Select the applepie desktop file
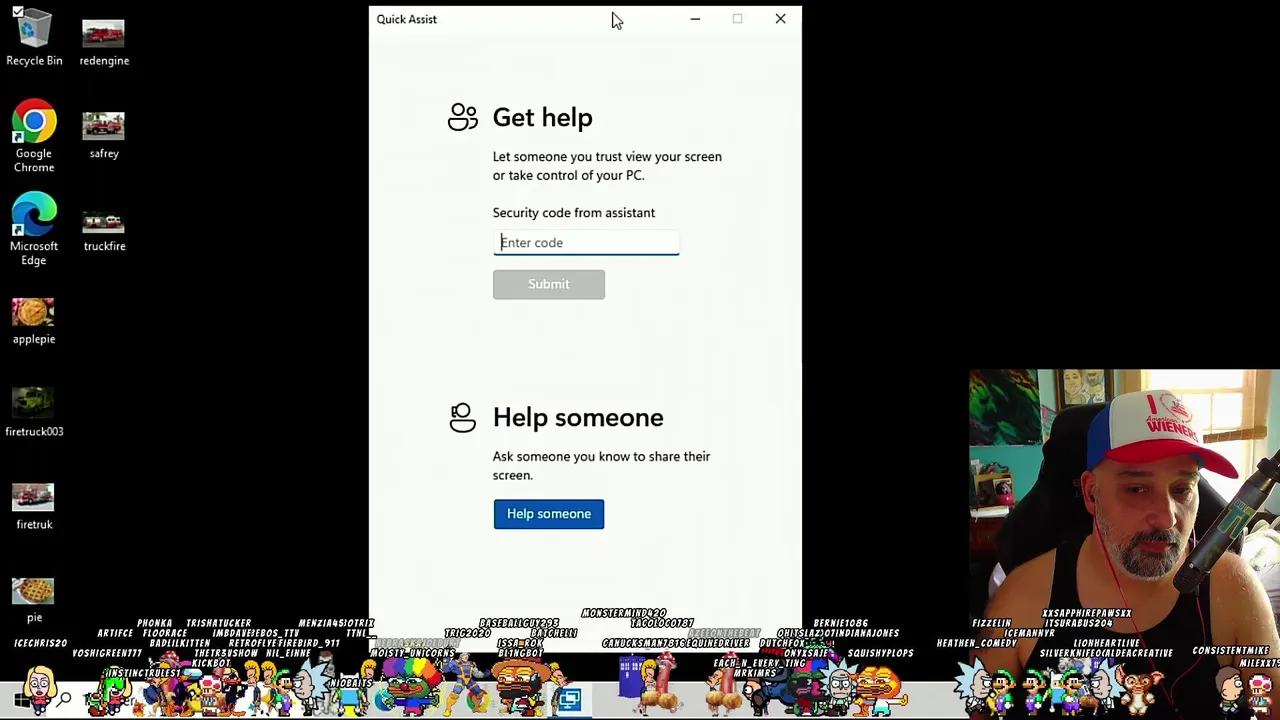 [34, 321]
